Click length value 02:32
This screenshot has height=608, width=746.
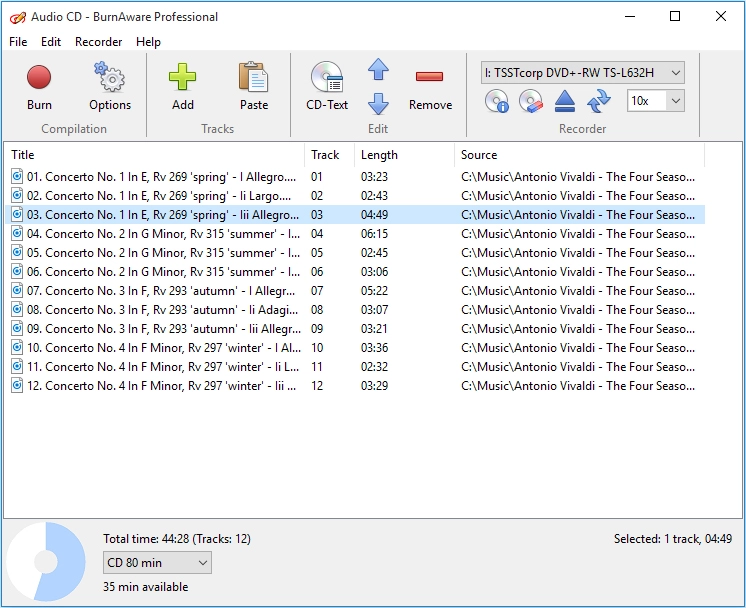pos(374,367)
